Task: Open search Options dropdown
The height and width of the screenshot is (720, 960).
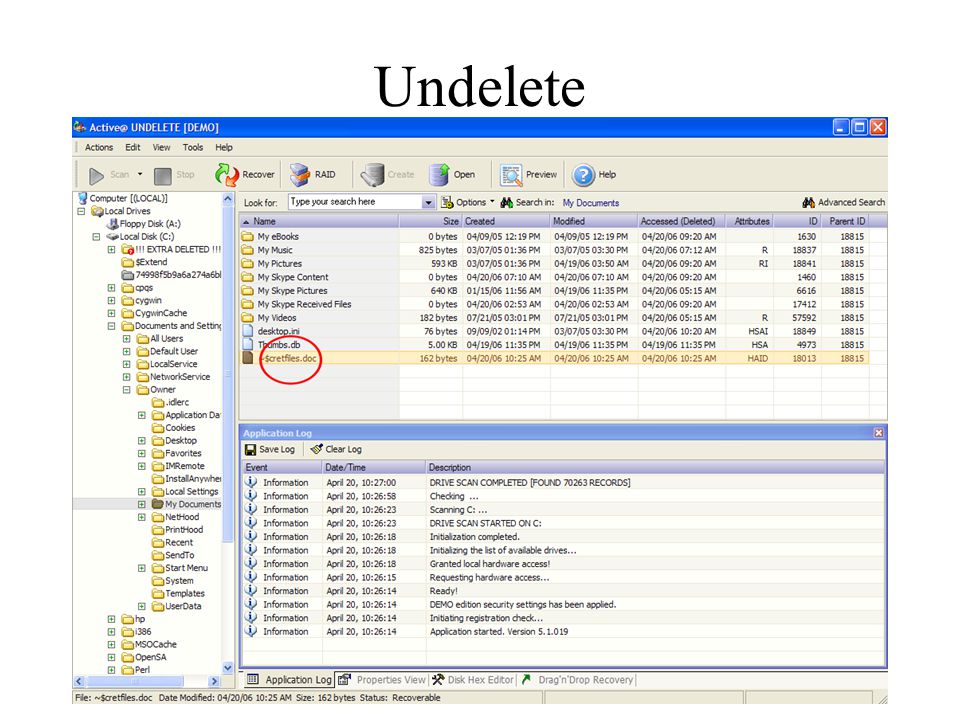Action: pos(468,202)
